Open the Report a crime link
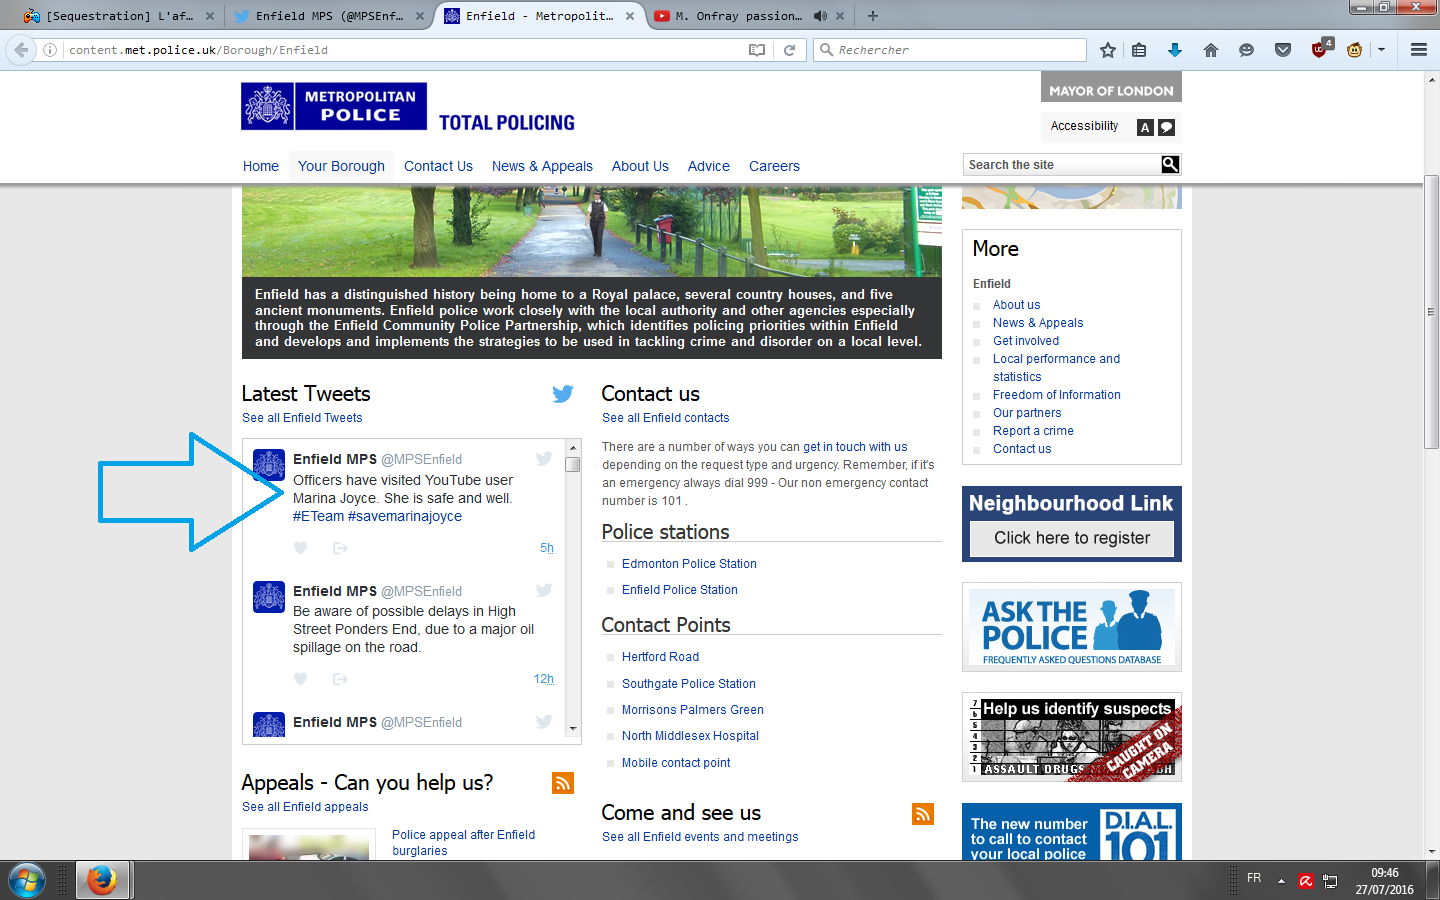1440x900 pixels. coord(1033,431)
